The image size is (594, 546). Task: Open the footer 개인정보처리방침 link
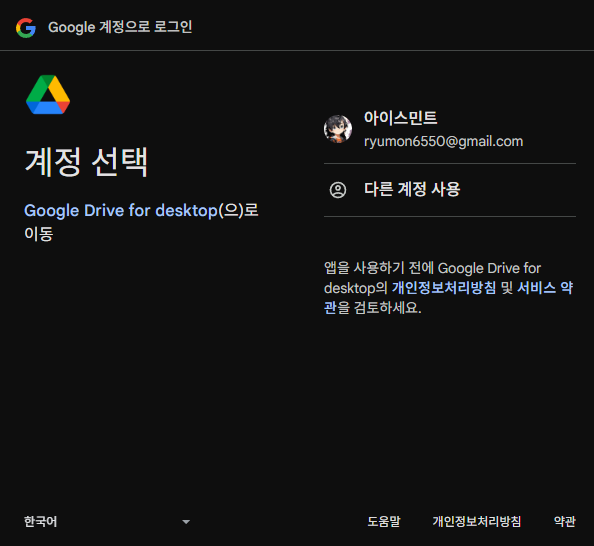click(477, 521)
